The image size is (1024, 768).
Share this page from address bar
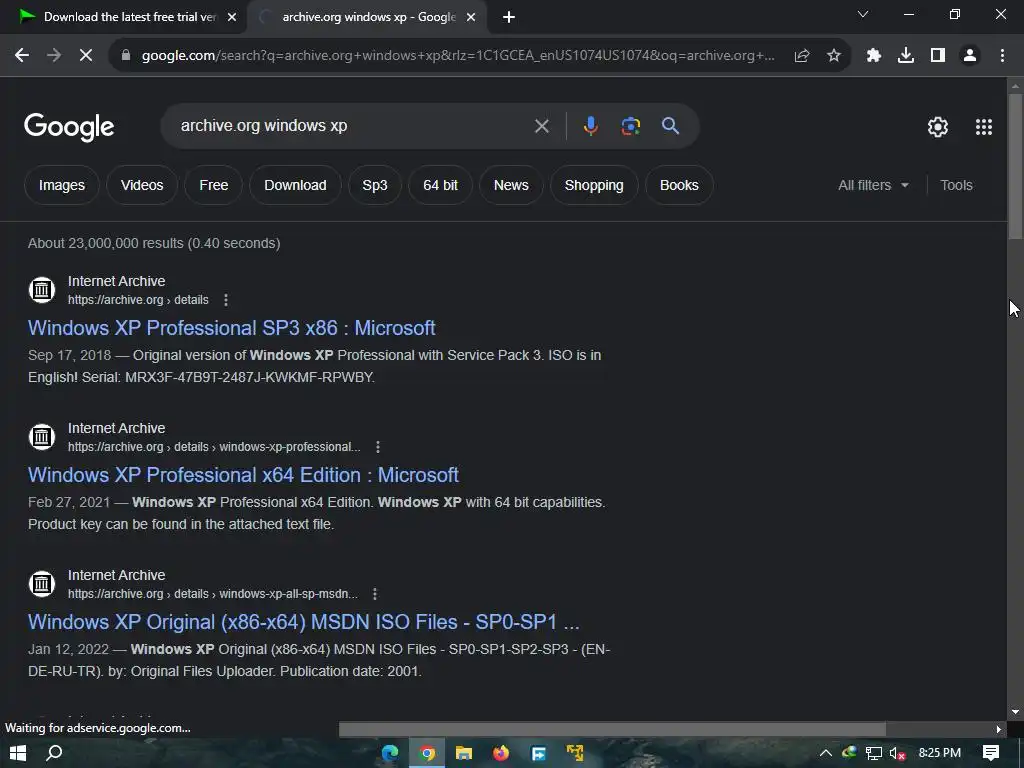click(x=802, y=56)
